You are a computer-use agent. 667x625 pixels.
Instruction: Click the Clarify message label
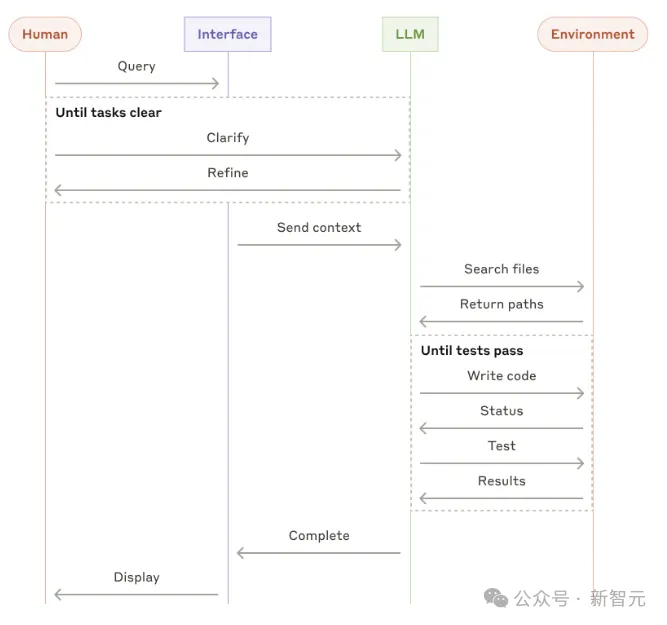228,138
